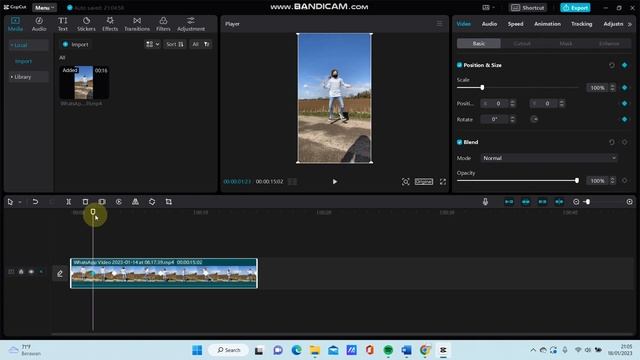
Task: Reset the Blend settings
Action: (x=611, y=142)
